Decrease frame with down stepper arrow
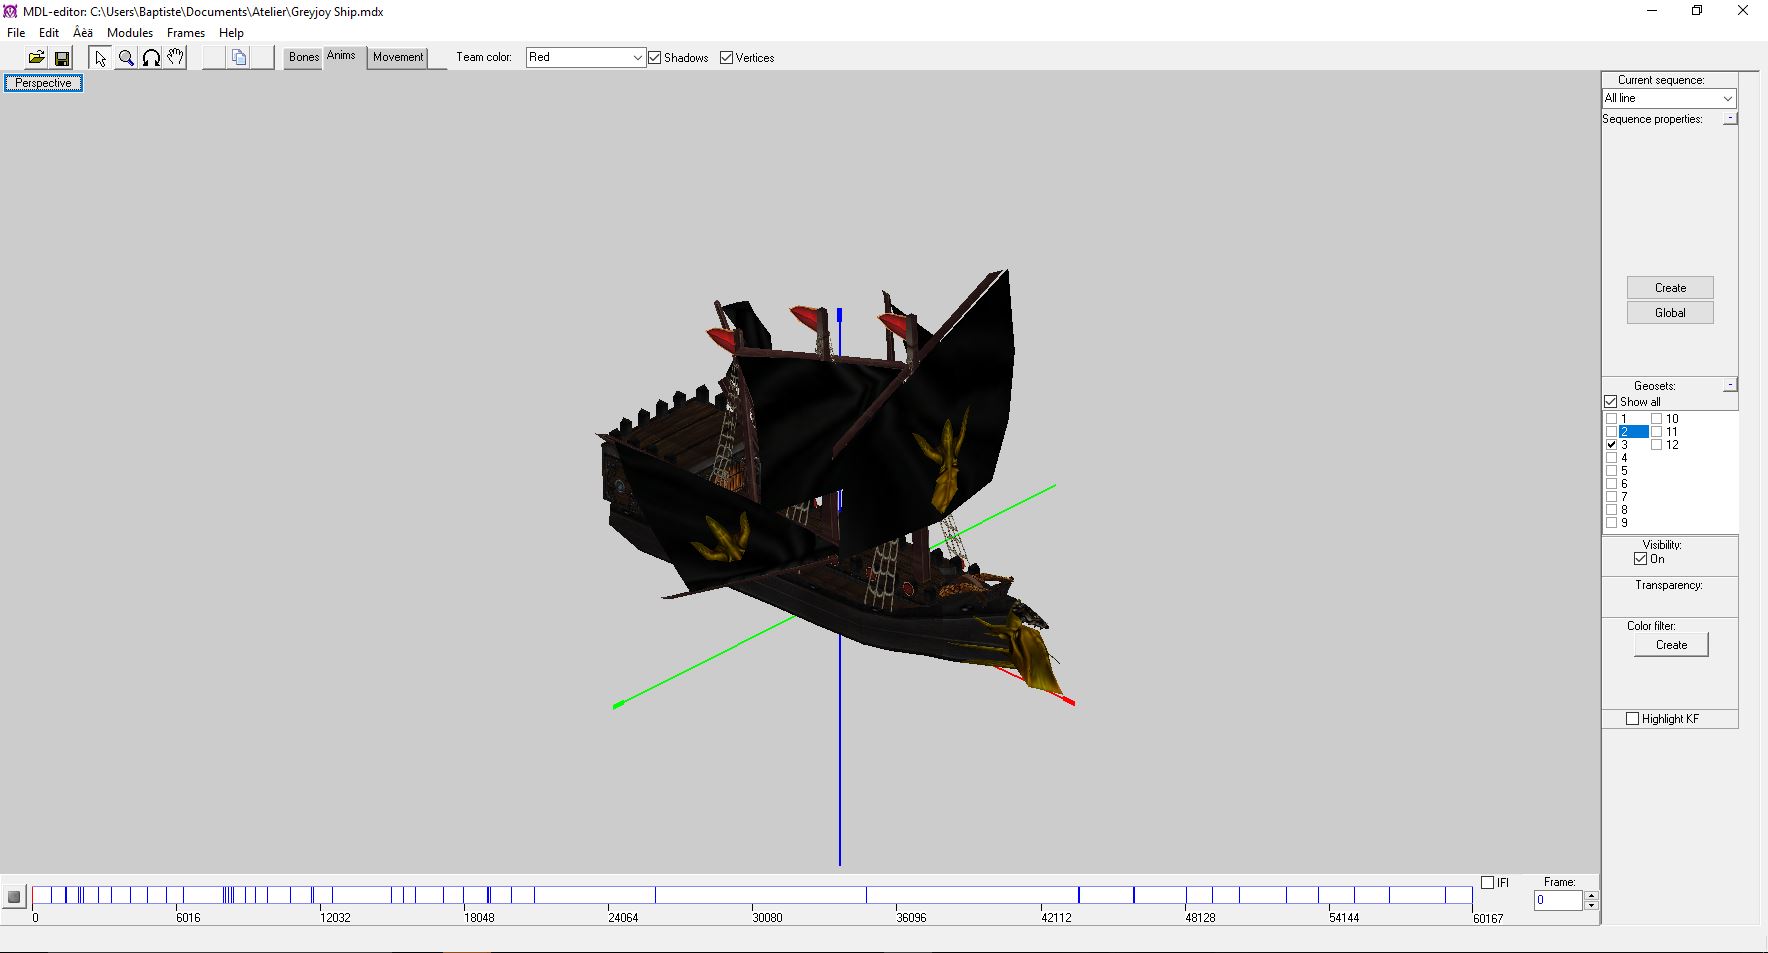Image resolution: width=1768 pixels, height=953 pixels. pos(1591,905)
